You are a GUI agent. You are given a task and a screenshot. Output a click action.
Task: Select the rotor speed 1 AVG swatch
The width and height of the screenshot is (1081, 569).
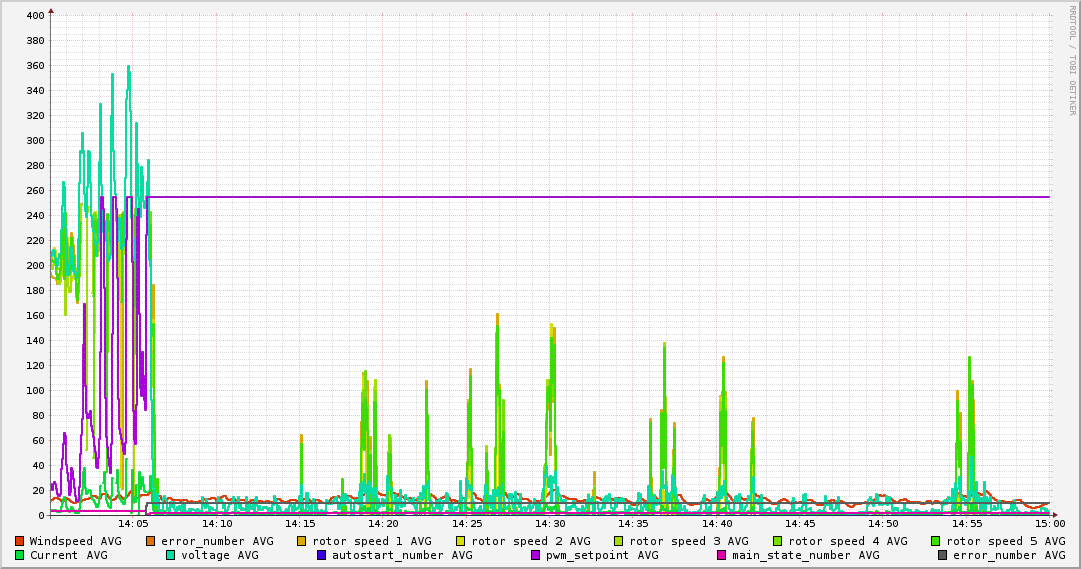302,541
